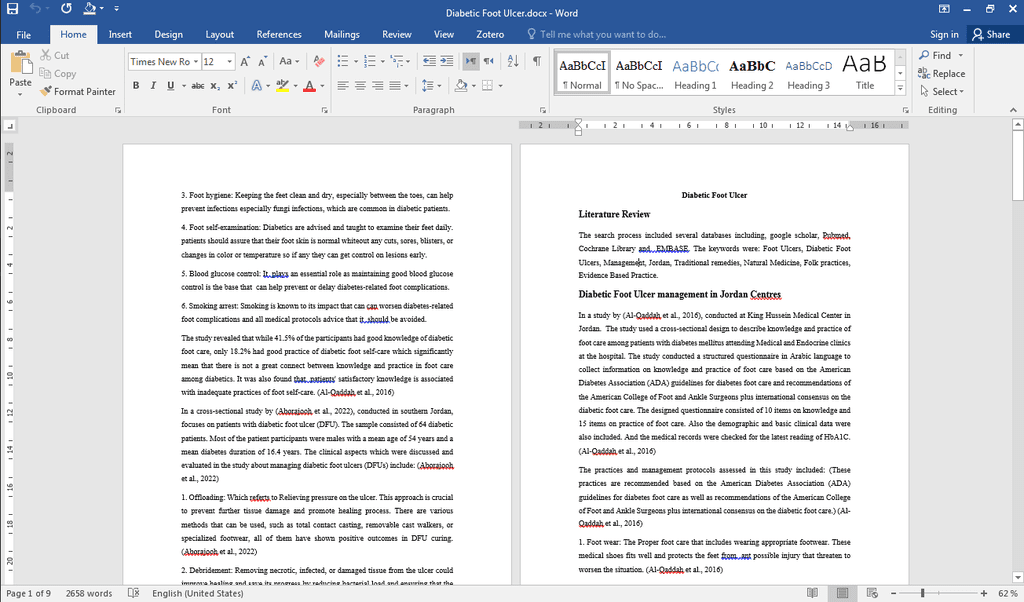The width and height of the screenshot is (1024, 602).
Task: Open the font name dropdown
Action: (x=195, y=61)
